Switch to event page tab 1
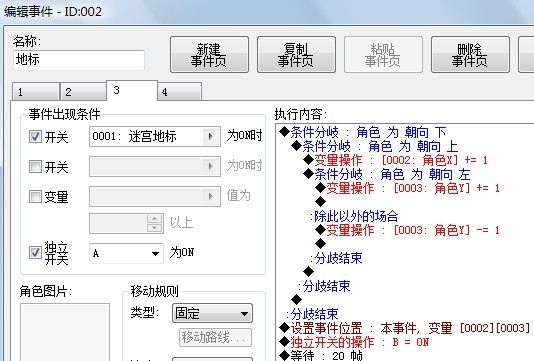This screenshot has height=361, width=534. 35,91
